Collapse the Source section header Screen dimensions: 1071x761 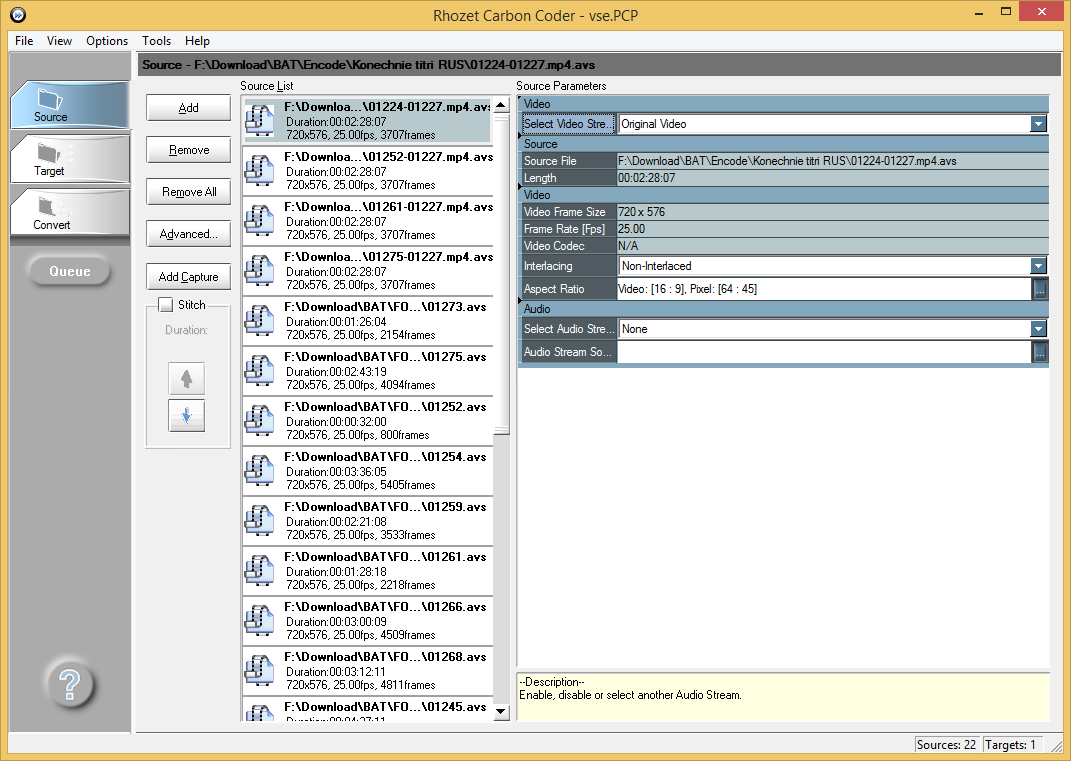point(783,144)
